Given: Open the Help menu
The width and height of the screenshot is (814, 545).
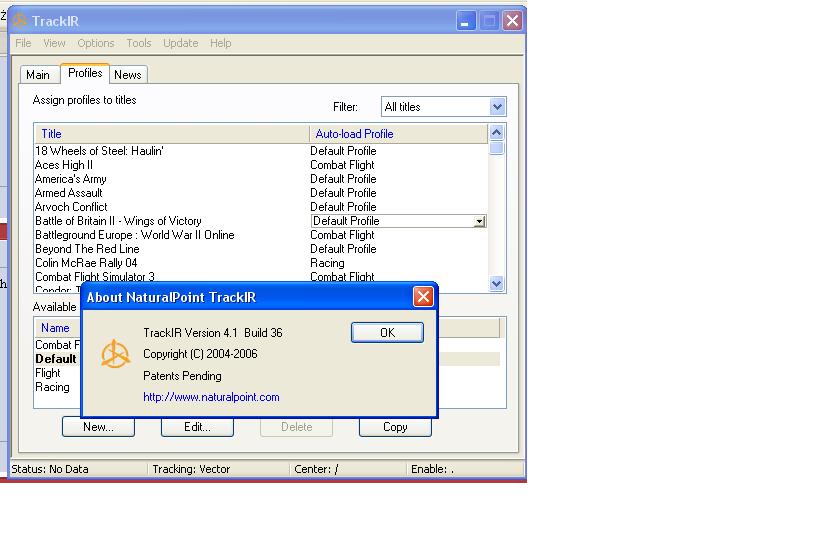Looking at the screenshot, I should tap(221, 43).
